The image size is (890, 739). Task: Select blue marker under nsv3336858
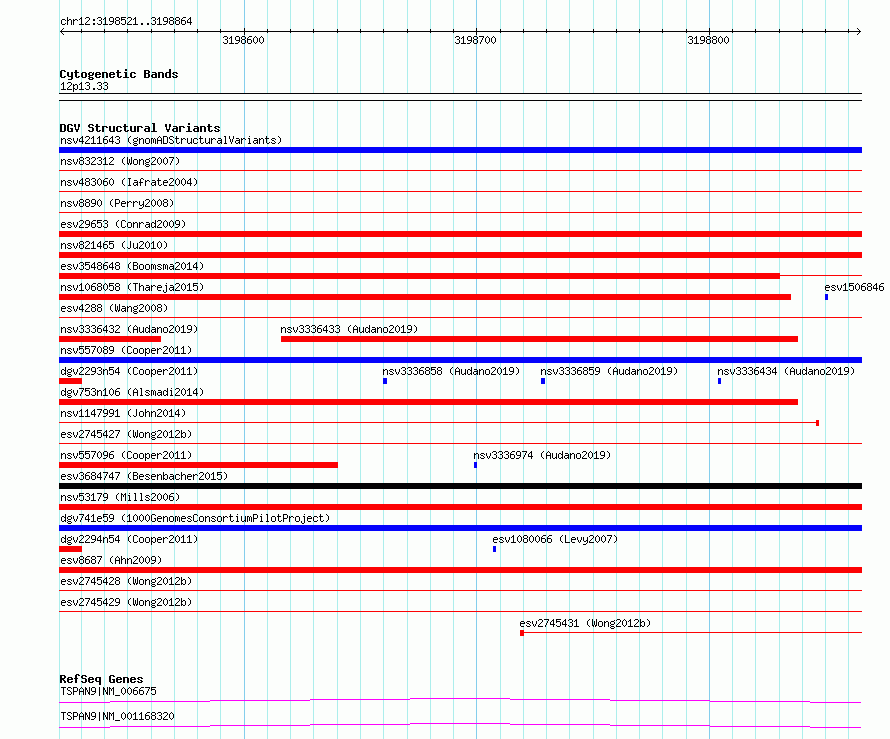[x=385, y=381]
